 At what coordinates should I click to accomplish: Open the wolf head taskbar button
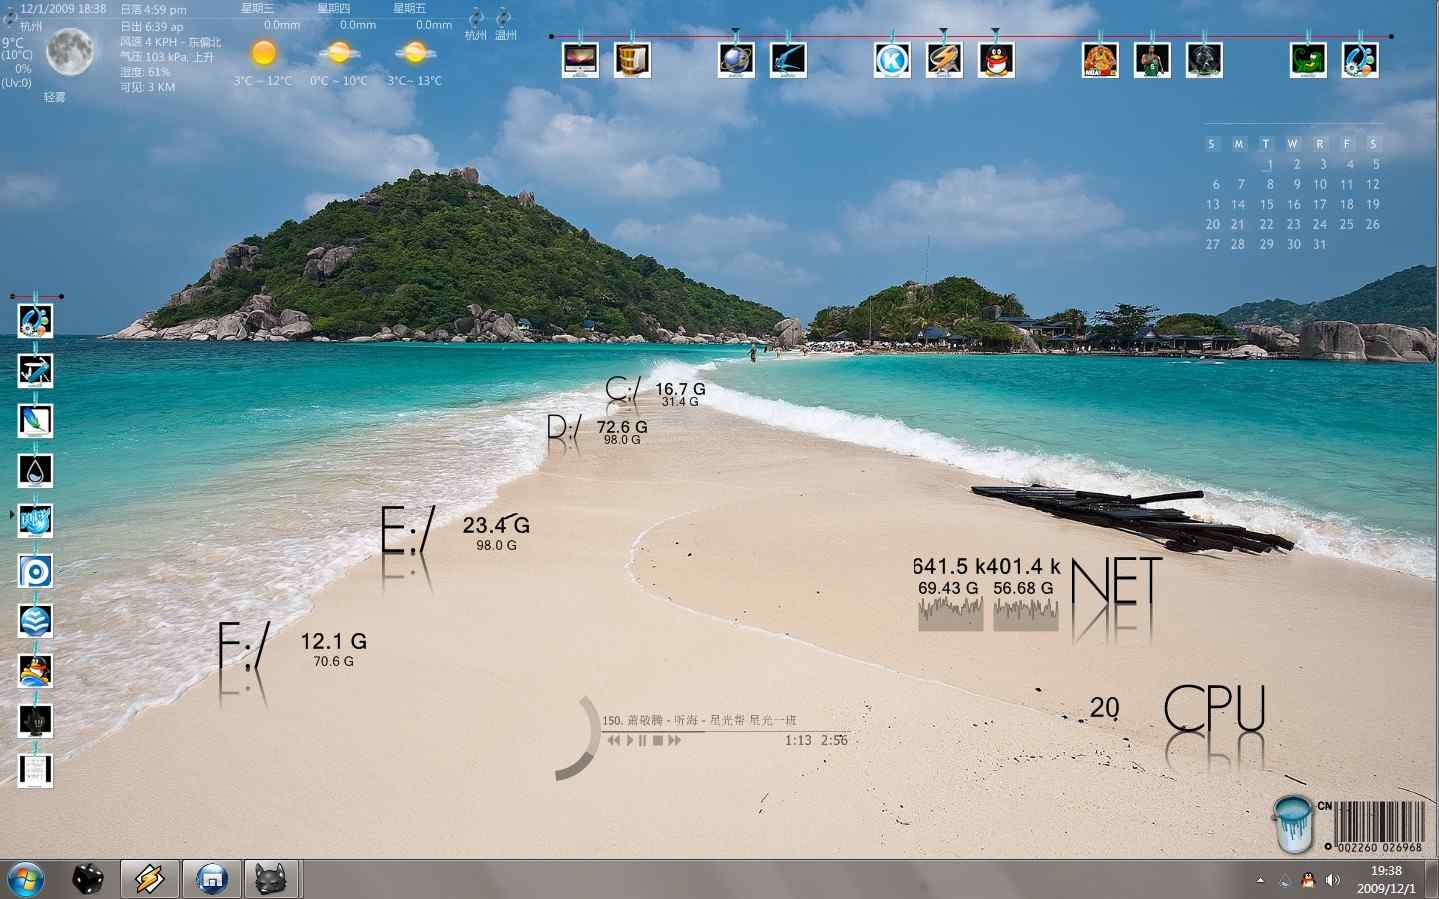pyautogui.click(x=272, y=879)
